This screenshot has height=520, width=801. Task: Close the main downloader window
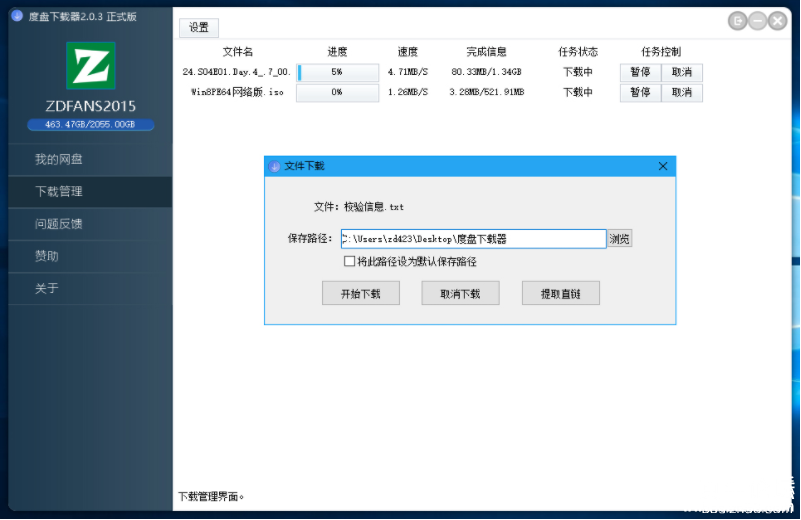click(x=778, y=20)
